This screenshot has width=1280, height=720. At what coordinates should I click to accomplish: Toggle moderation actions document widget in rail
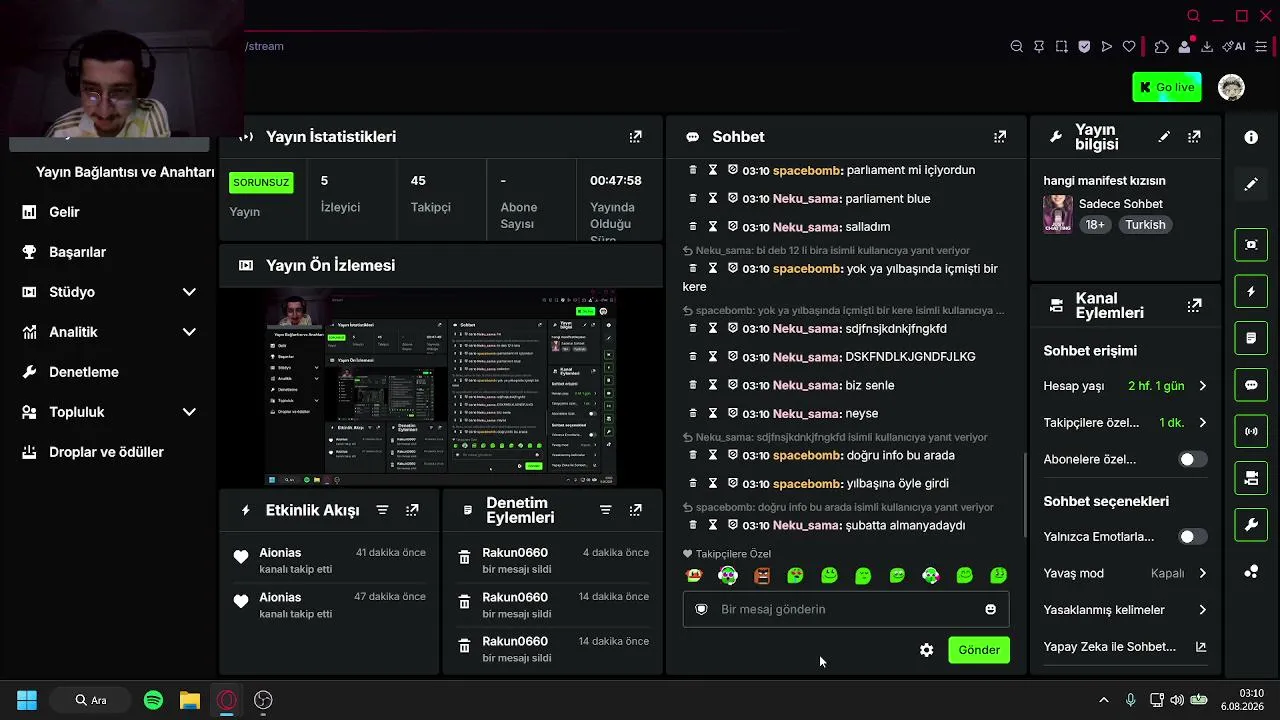1251,339
